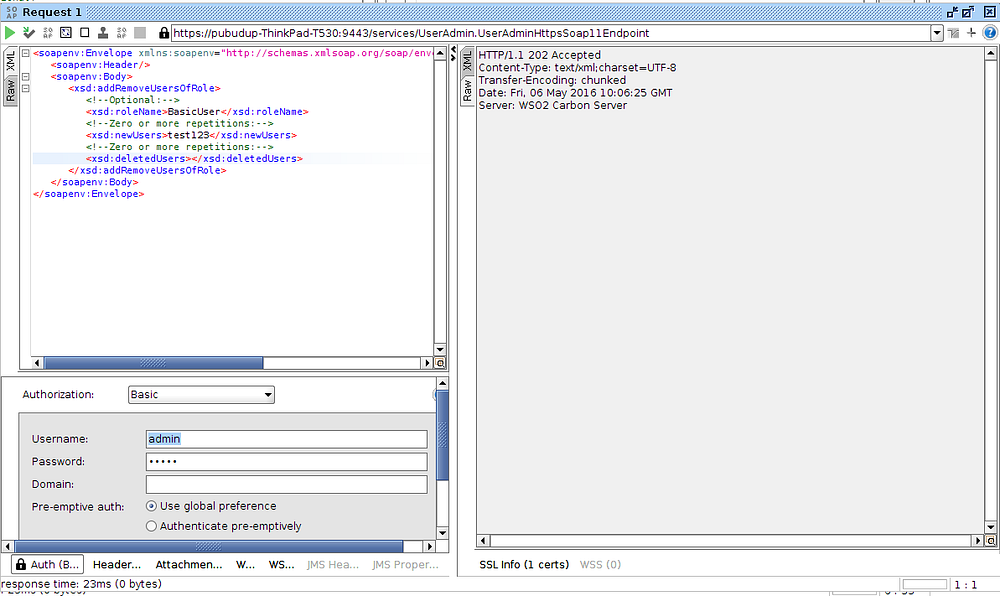Image resolution: width=1000 pixels, height=596 pixels.
Task: Click response time 23ms status text
Action: 82,584
